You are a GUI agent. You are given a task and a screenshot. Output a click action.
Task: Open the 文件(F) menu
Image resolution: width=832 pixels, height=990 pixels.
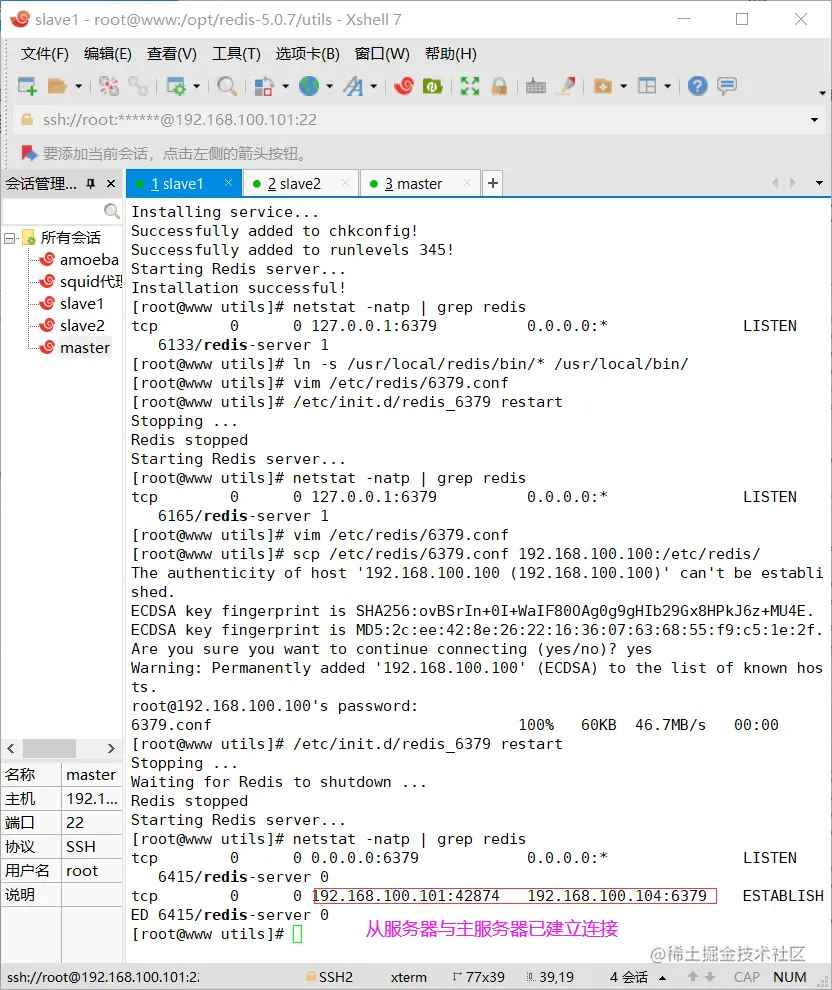click(44, 54)
